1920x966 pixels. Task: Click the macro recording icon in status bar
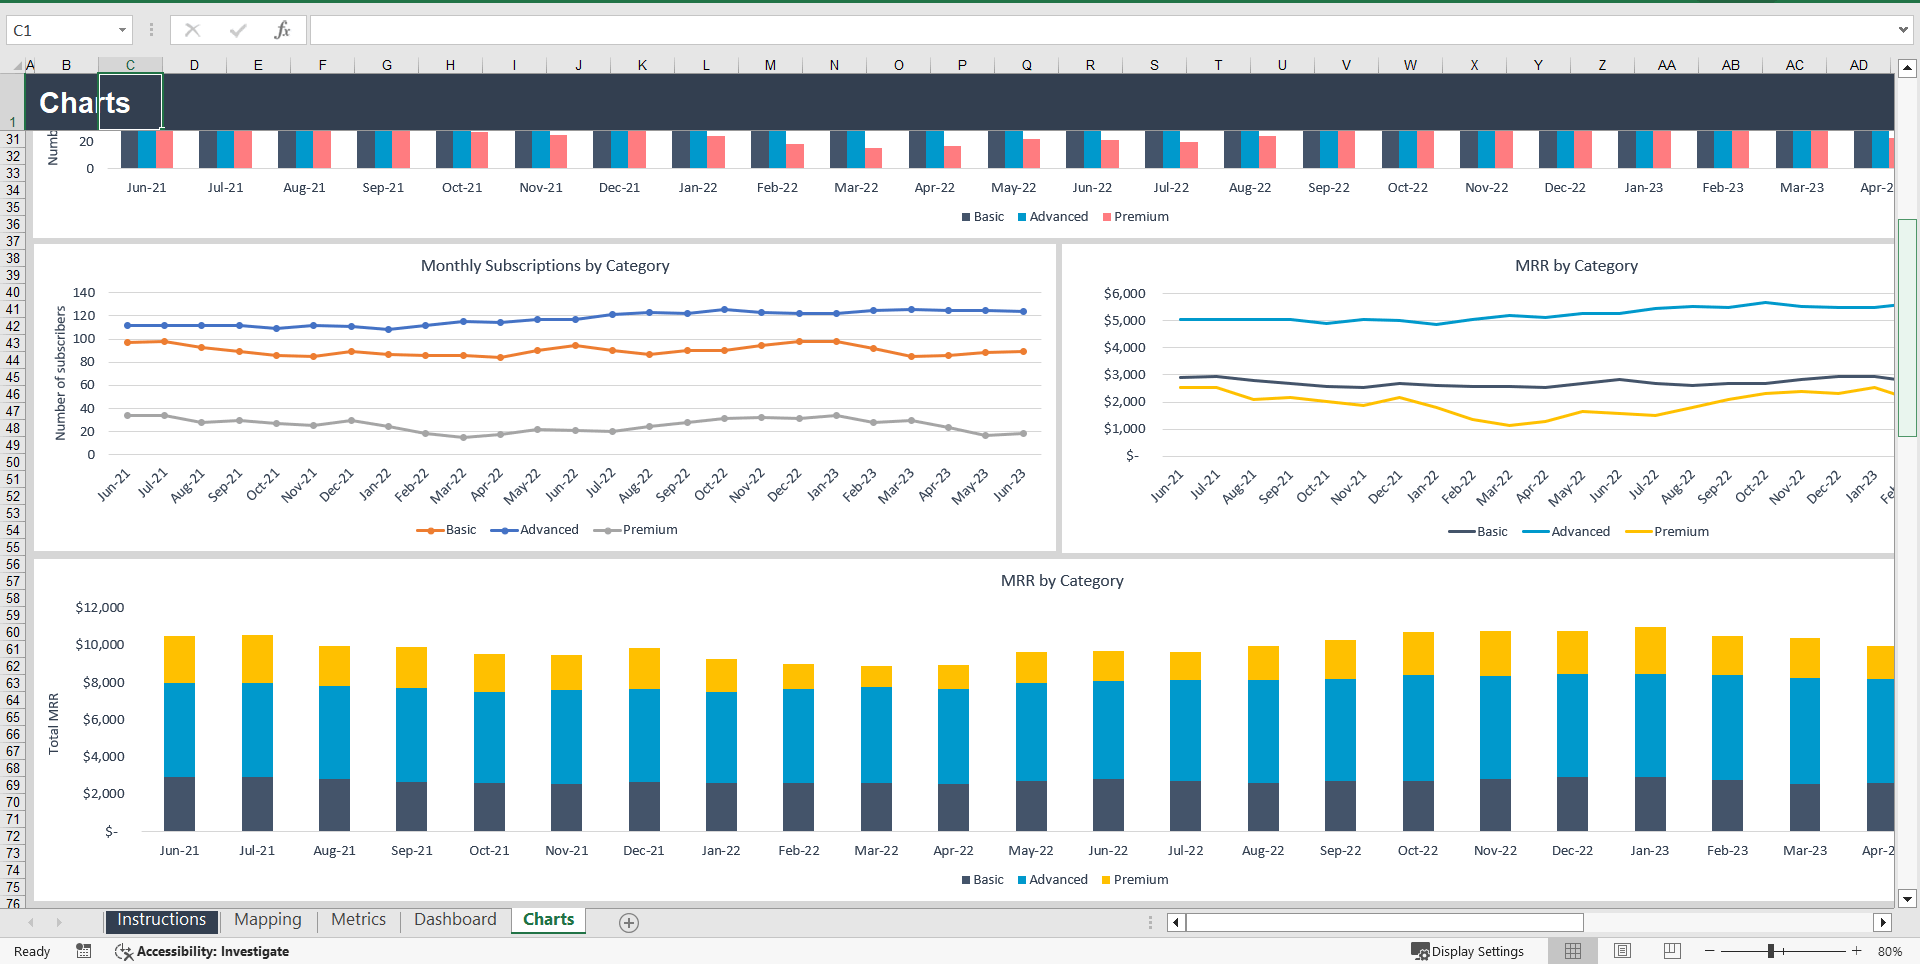click(84, 951)
